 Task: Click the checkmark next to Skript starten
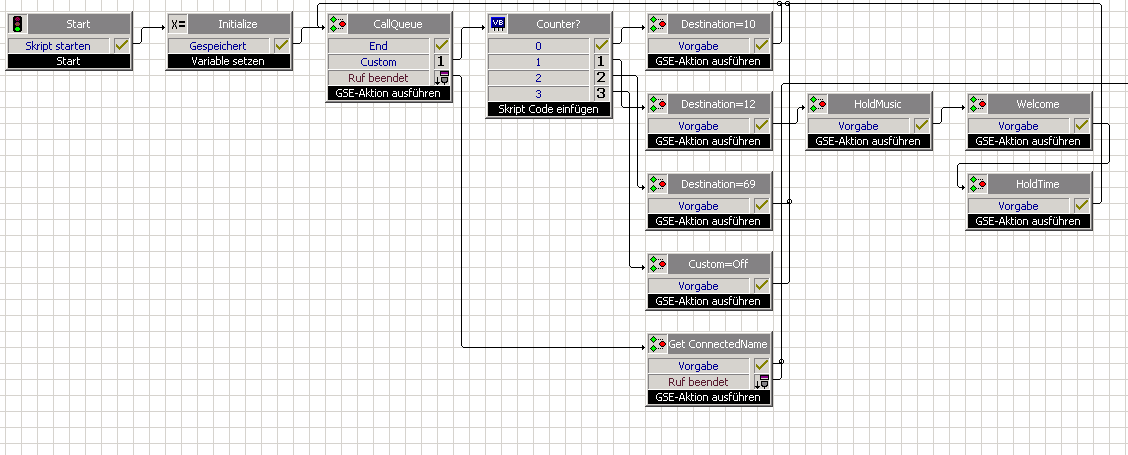(x=122, y=45)
